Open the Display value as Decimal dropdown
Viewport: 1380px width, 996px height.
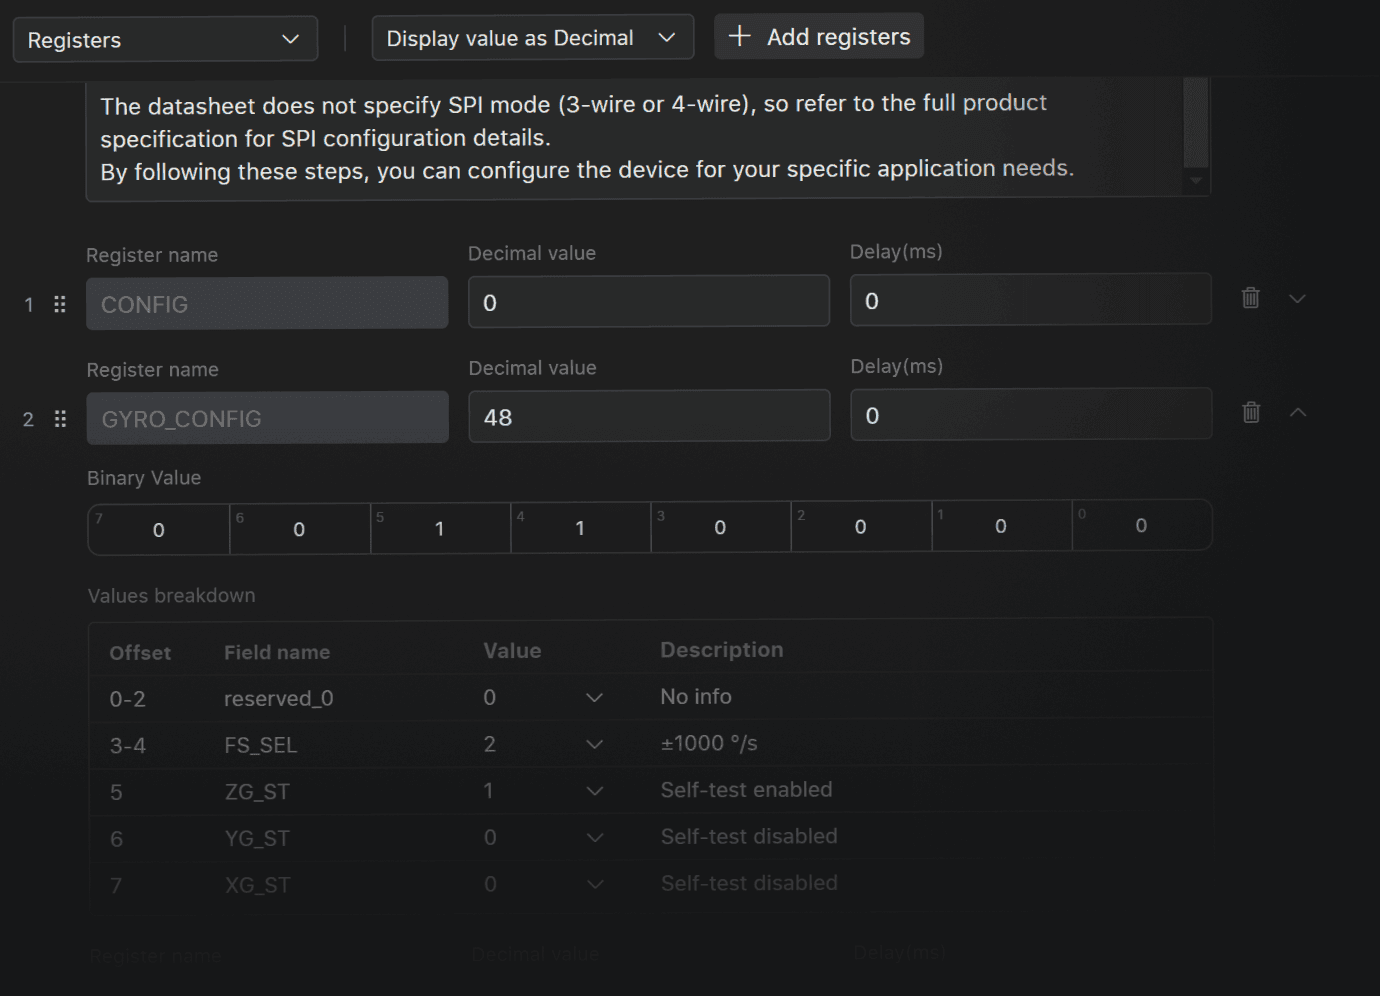coord(533,37)
